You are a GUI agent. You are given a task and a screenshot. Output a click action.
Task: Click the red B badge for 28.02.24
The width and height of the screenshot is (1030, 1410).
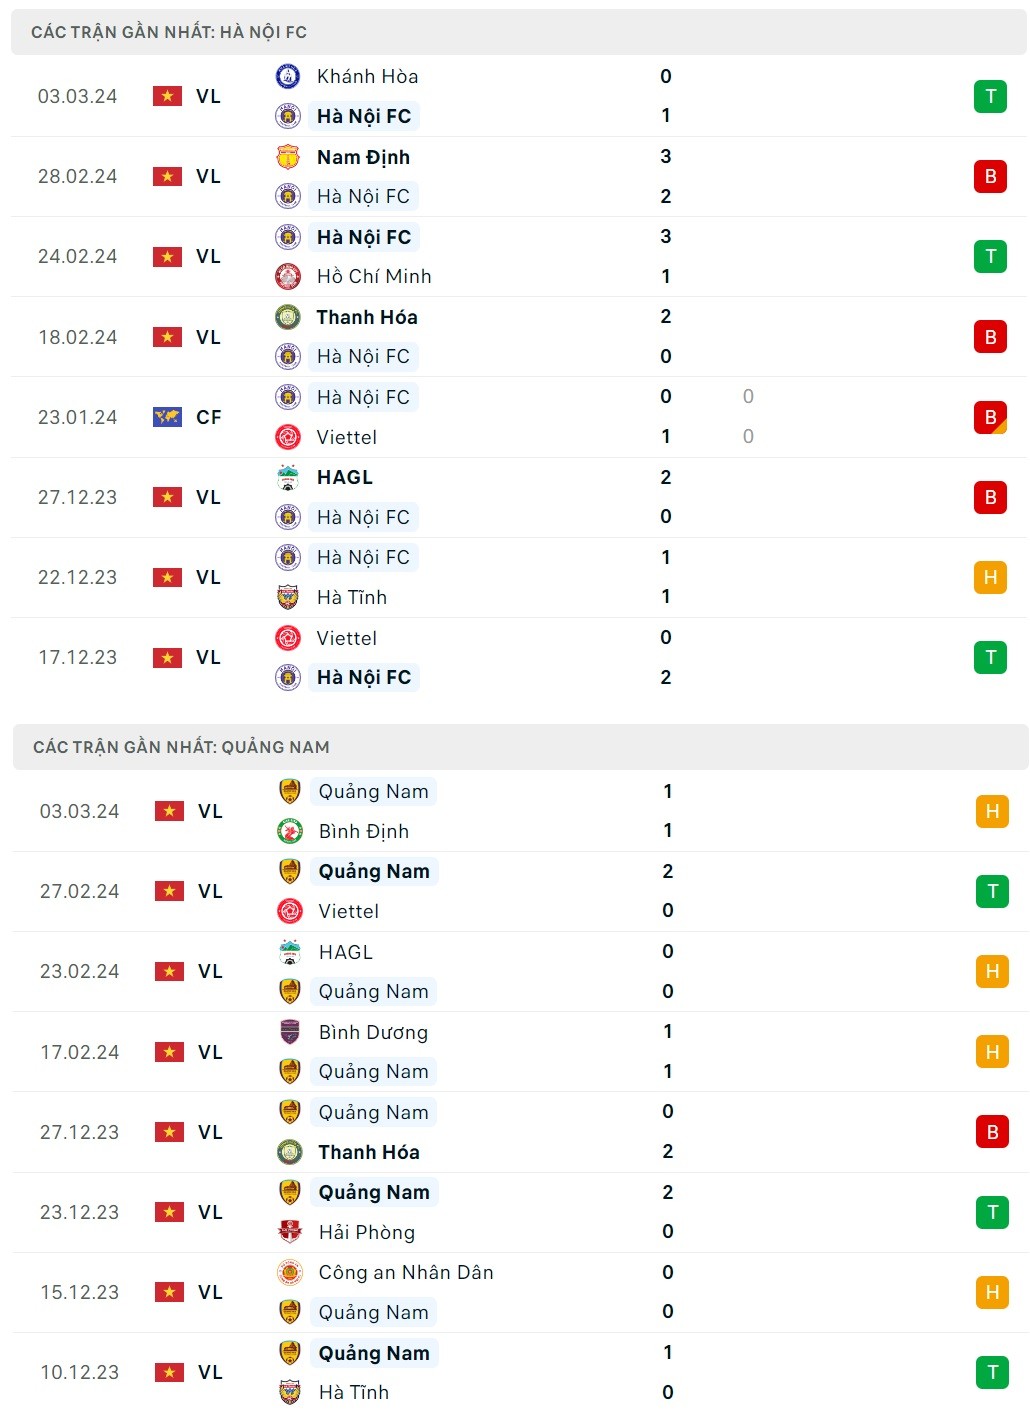(x=990, y=177)
